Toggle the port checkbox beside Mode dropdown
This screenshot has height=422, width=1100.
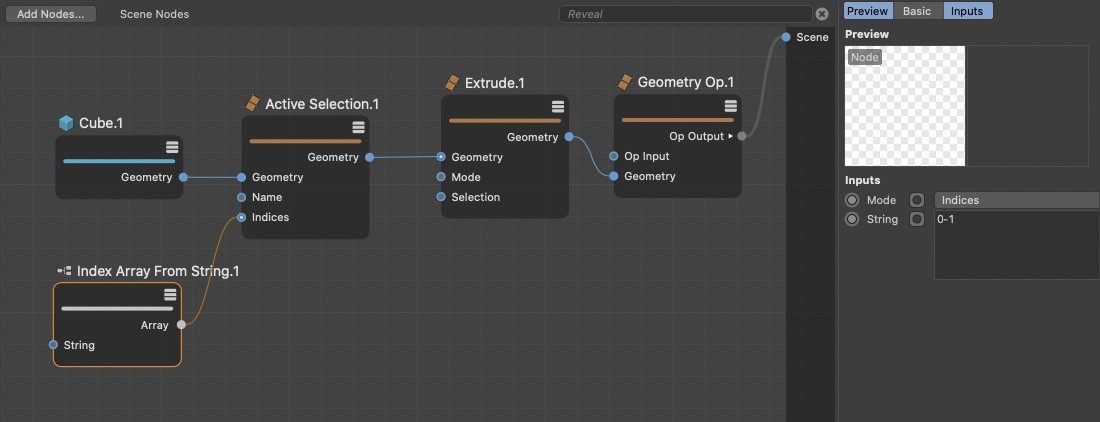click(x=917, y=200)
